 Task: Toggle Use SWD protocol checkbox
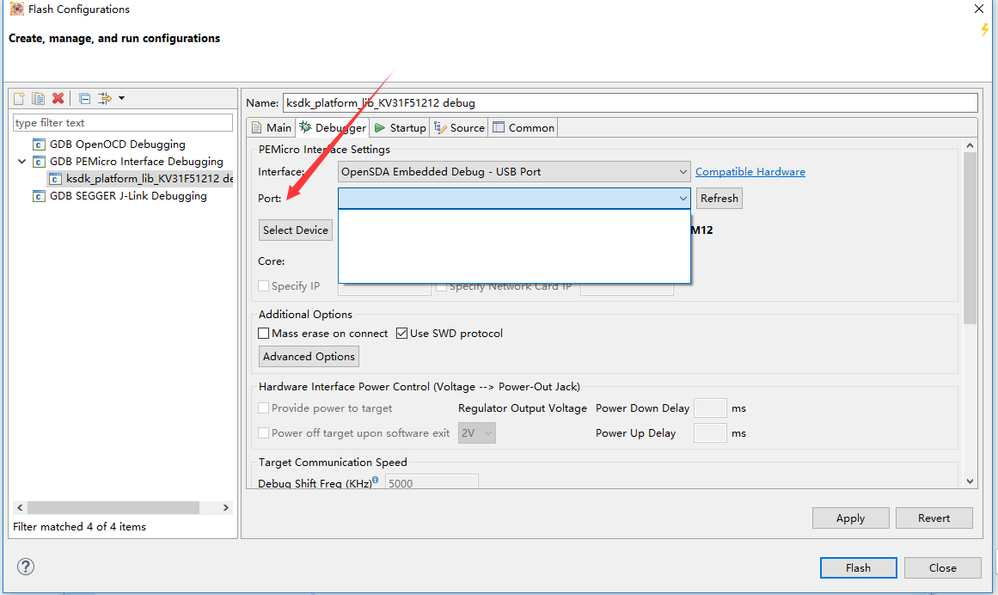click(x=402, y=333)
